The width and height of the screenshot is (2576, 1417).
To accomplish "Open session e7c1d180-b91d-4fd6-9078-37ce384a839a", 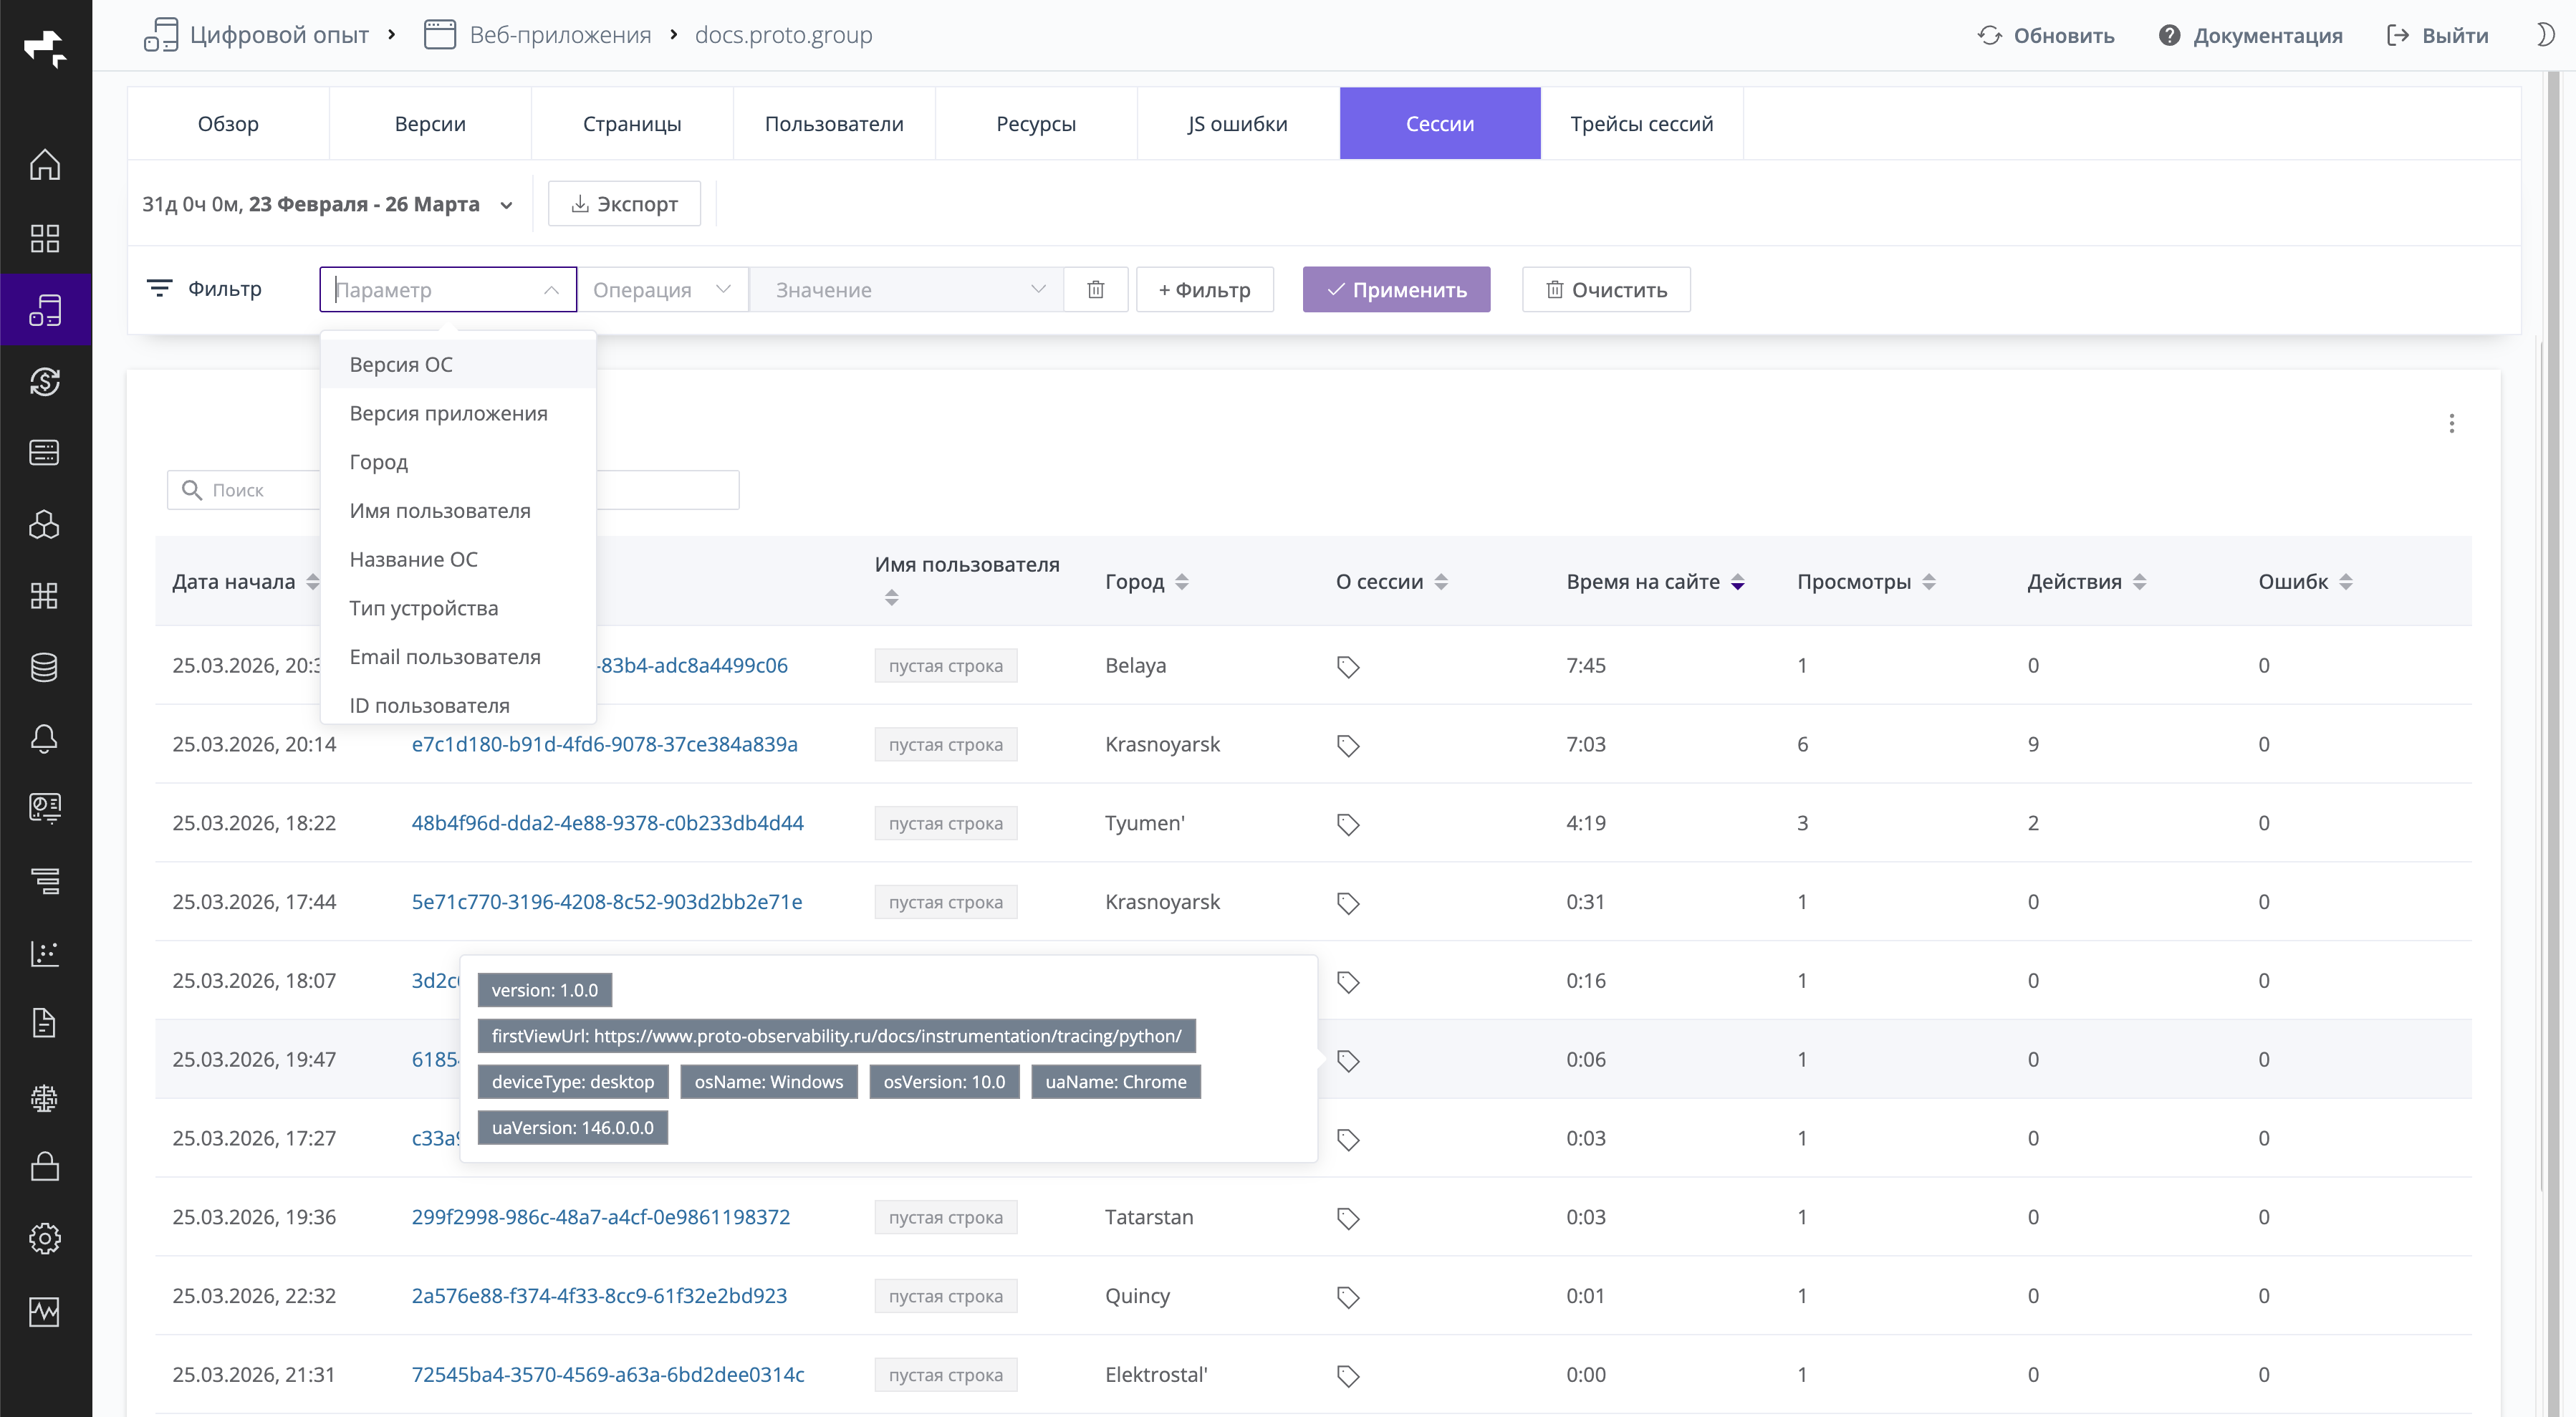I will 604,744.
